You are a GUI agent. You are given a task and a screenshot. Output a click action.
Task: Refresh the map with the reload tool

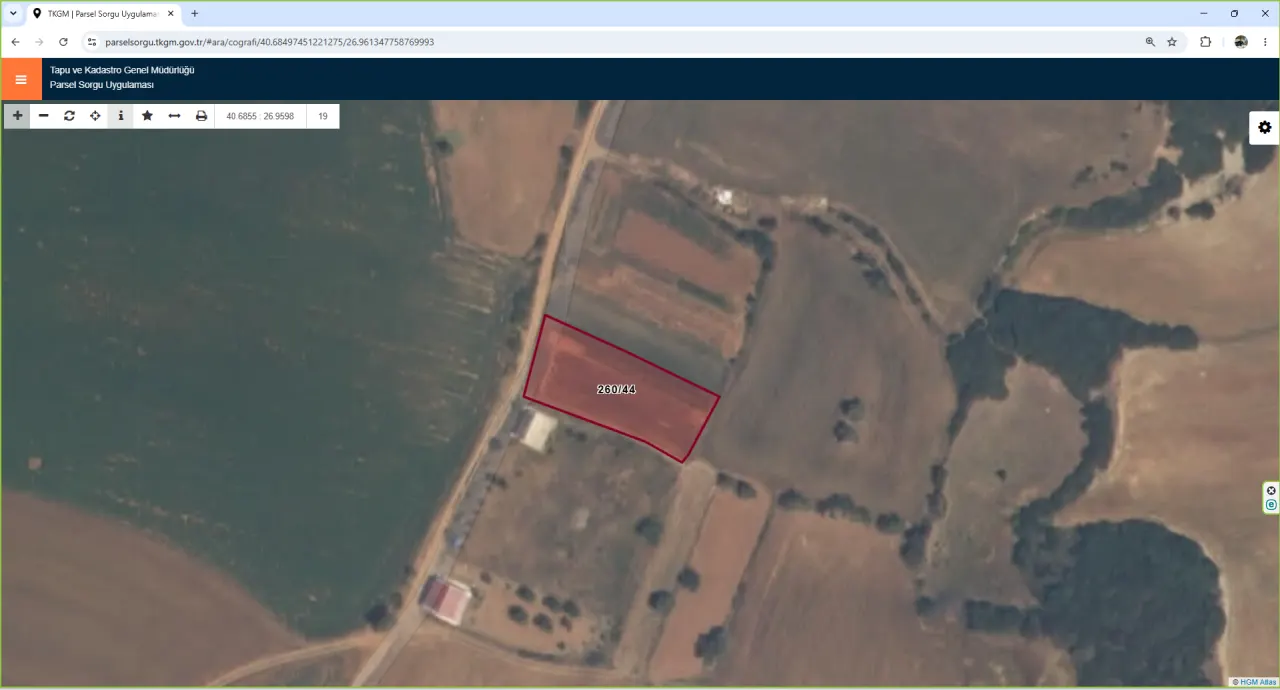pyautogui.click(x=69, y=116)
